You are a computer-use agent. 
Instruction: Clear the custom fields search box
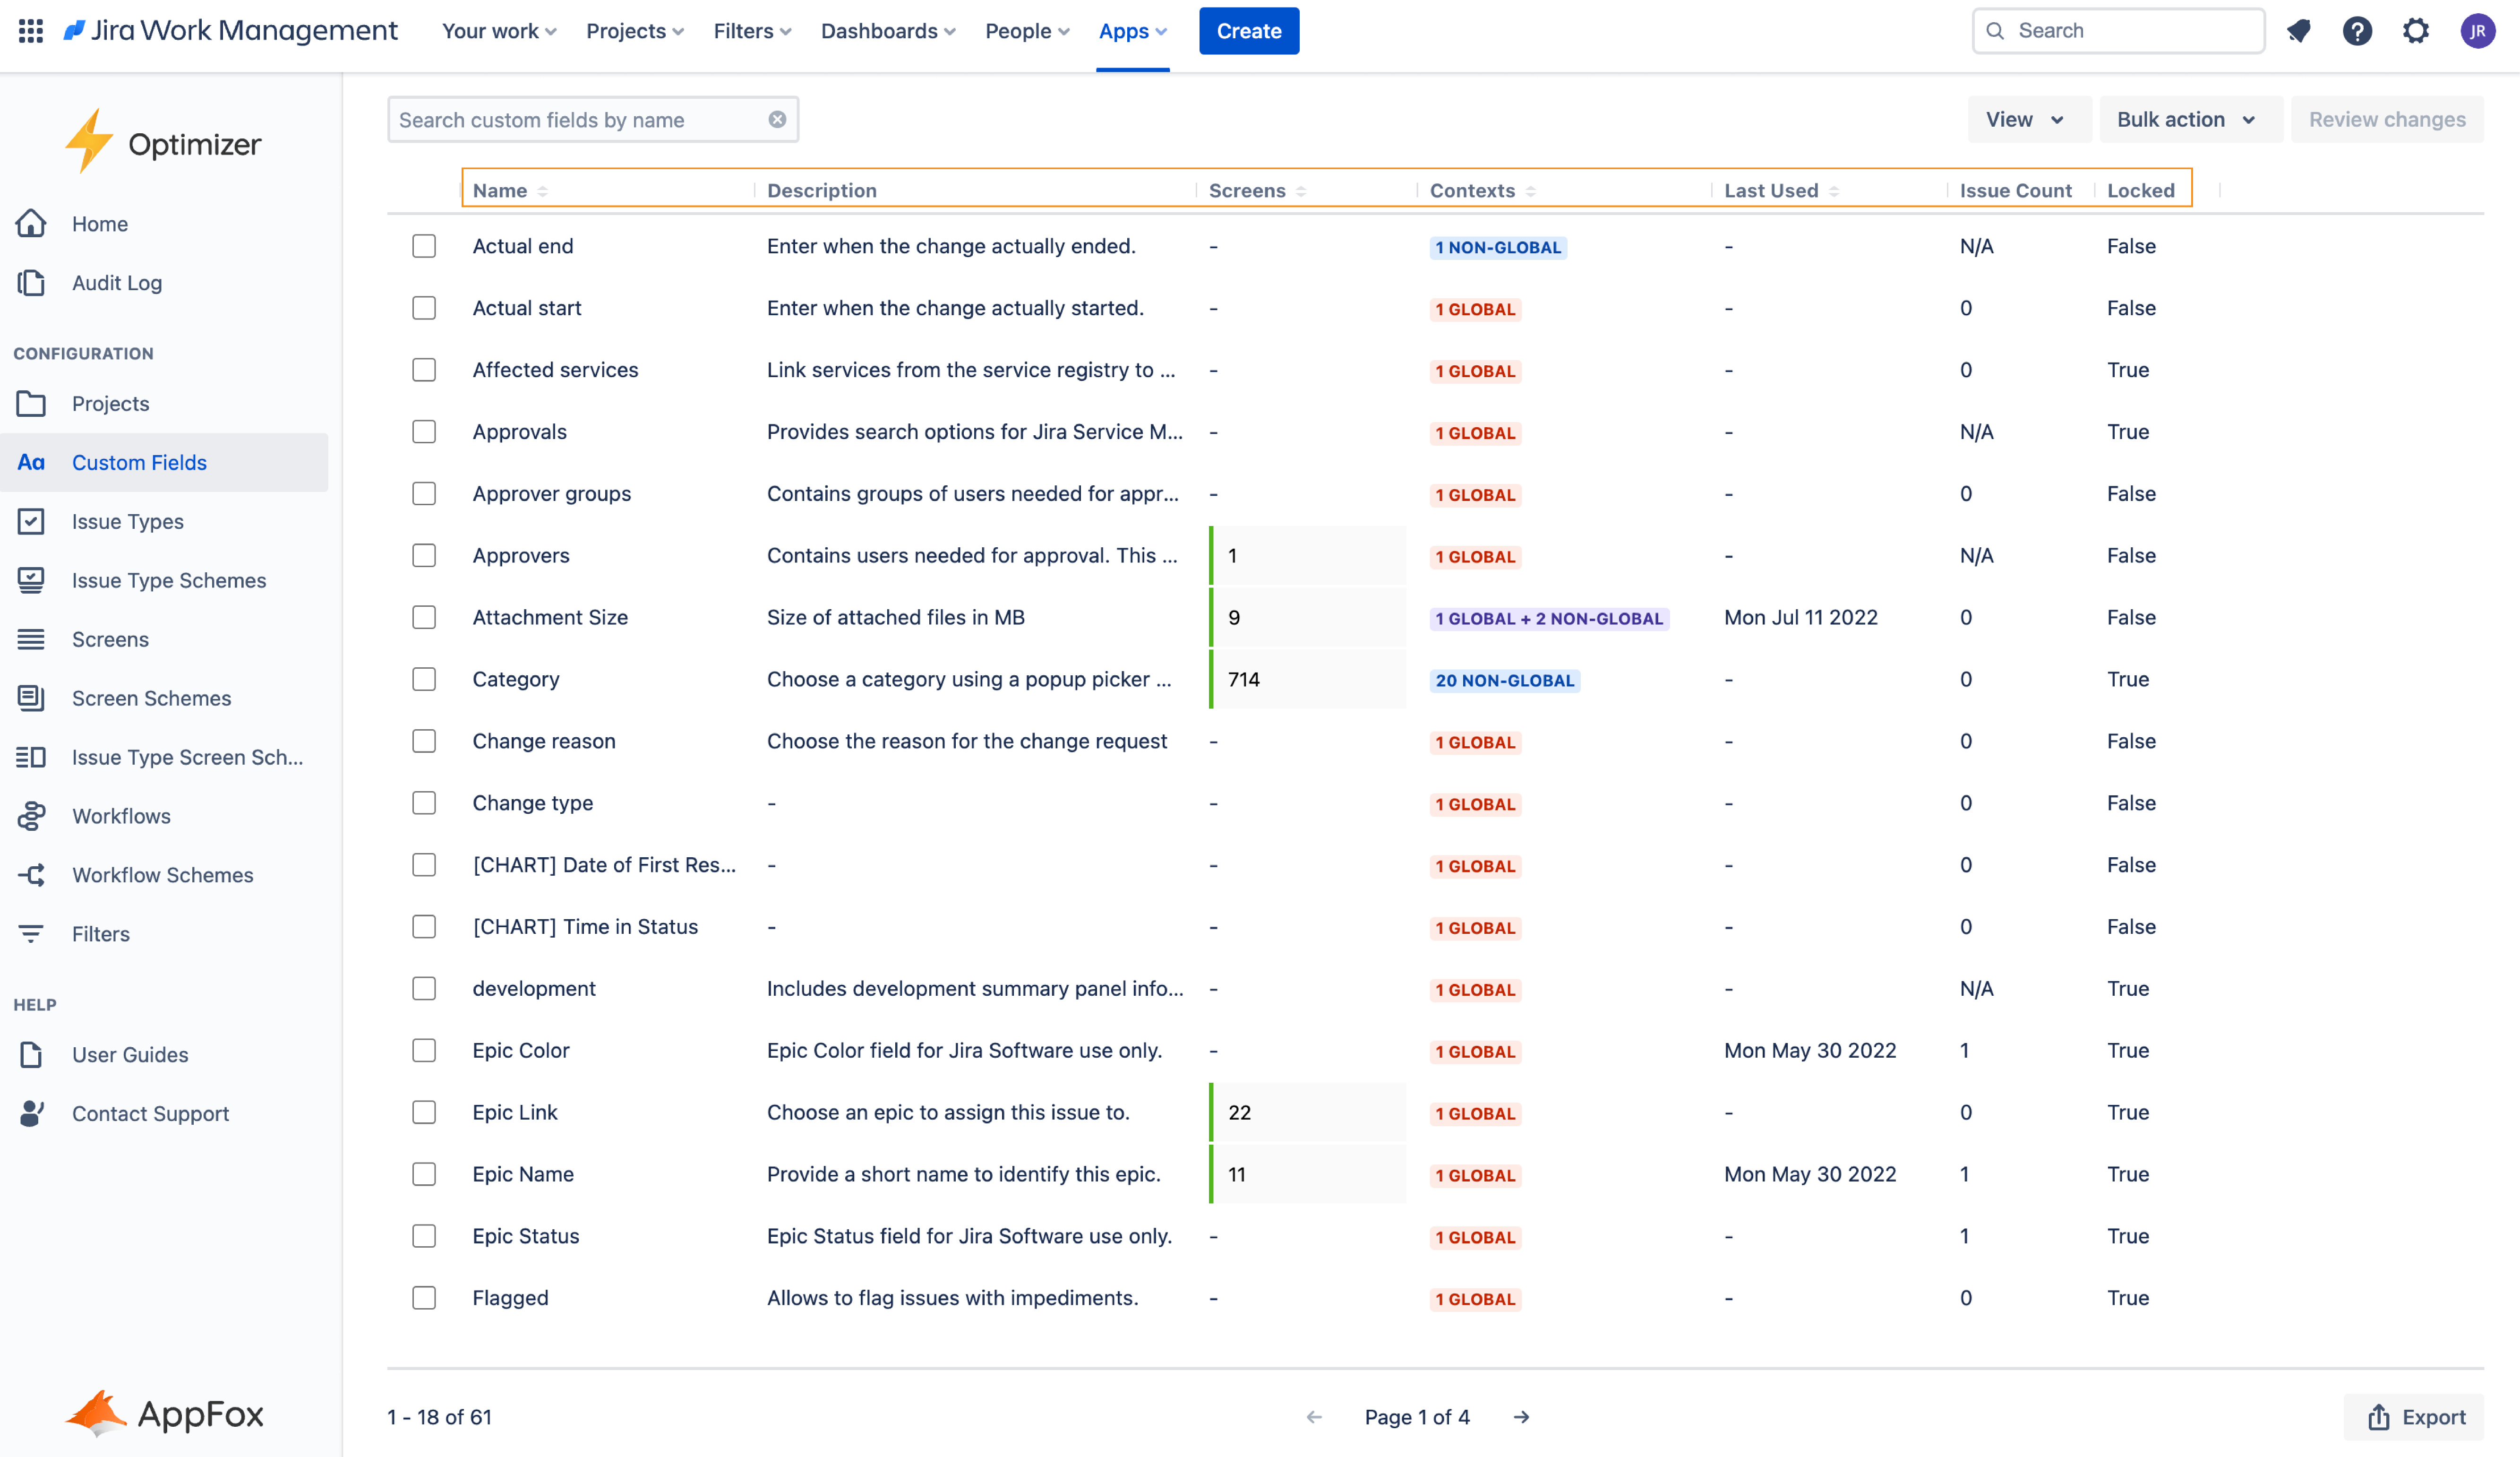(777, 120)
